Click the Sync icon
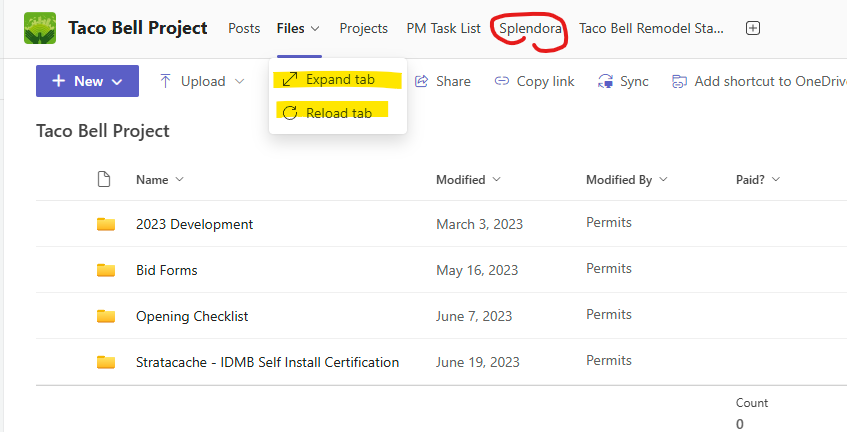 [605, 82]
